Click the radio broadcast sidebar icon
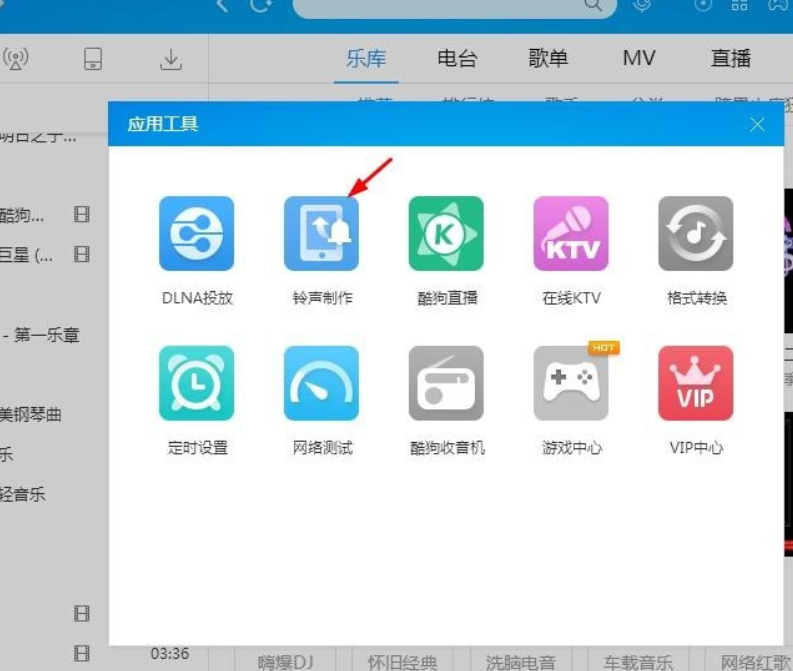This screenshot has width=793, height=671. (16, 59)
